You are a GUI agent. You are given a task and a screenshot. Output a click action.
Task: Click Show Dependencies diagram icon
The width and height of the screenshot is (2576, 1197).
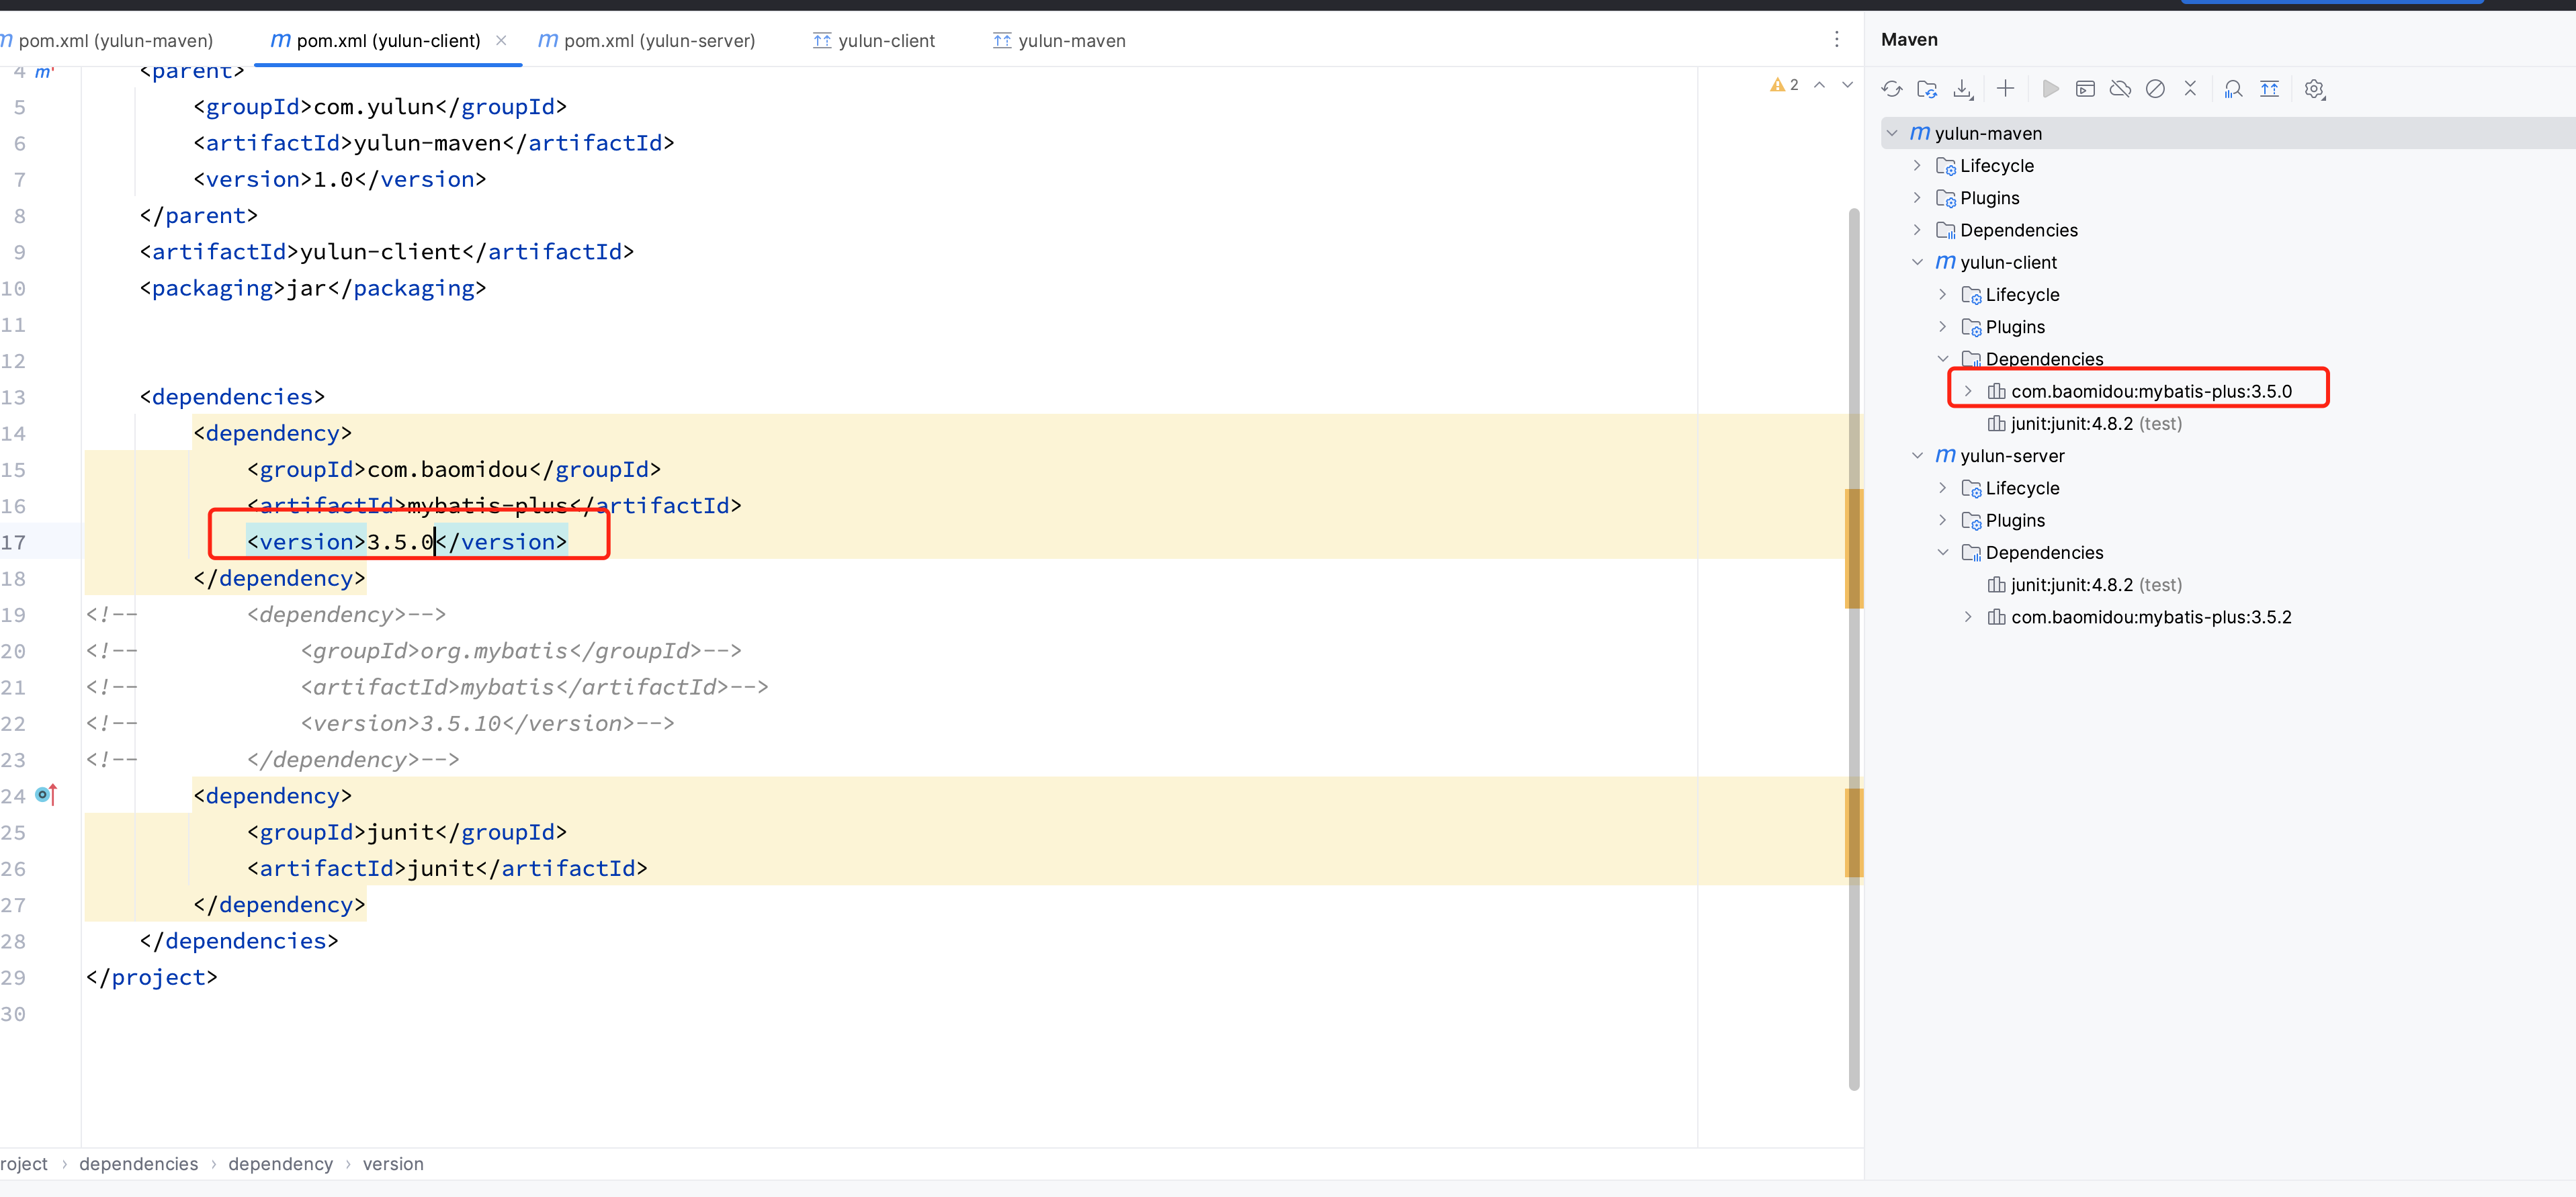click(x=2269, y=89)
